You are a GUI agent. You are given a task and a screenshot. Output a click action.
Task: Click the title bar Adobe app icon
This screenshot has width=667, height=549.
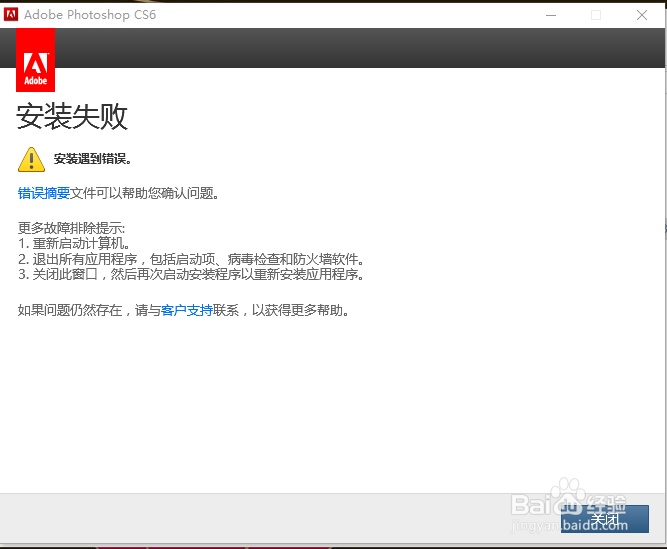[11, 14]
